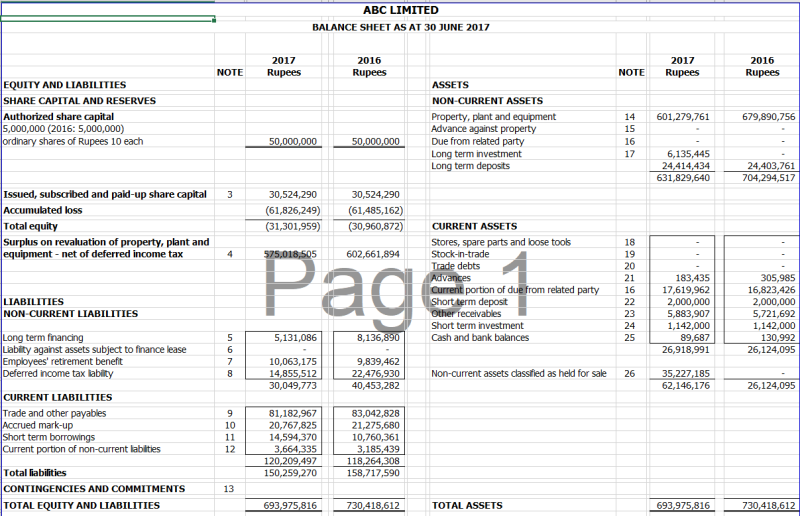Click the current liabilities subtotal 120,209,497
The height and width of the screenshot is (516, 800).
290,461
